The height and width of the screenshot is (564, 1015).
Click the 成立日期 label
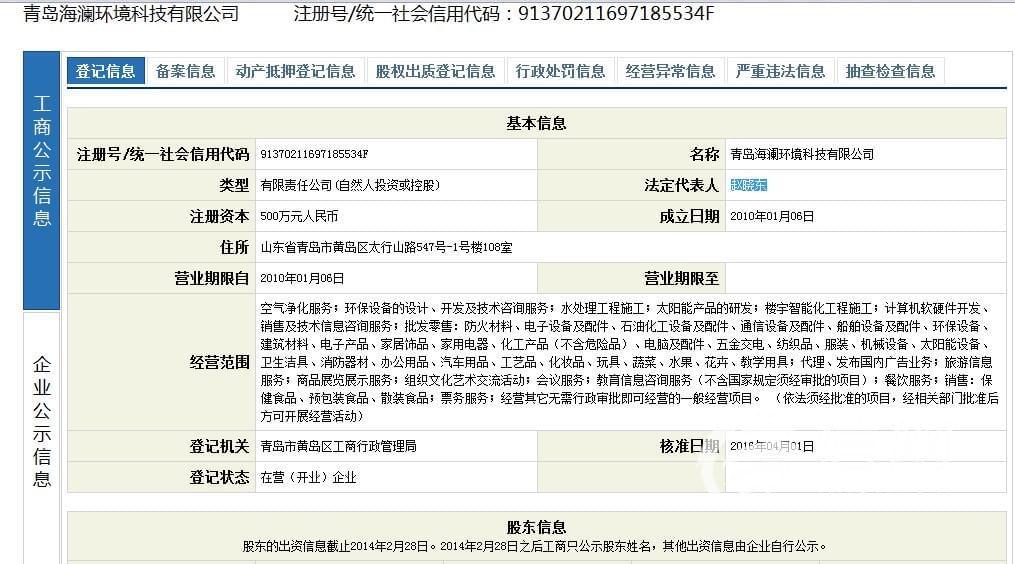click(x=689, y=216)
